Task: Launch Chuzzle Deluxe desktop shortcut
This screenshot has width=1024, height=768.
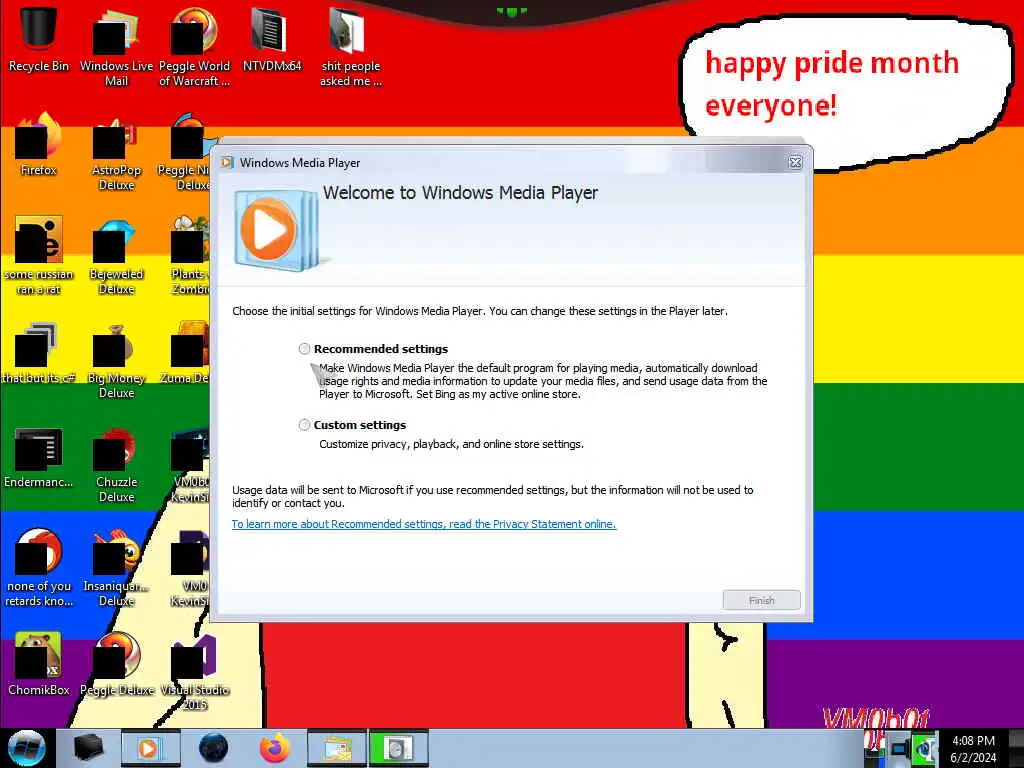Action: coord(116,464)
